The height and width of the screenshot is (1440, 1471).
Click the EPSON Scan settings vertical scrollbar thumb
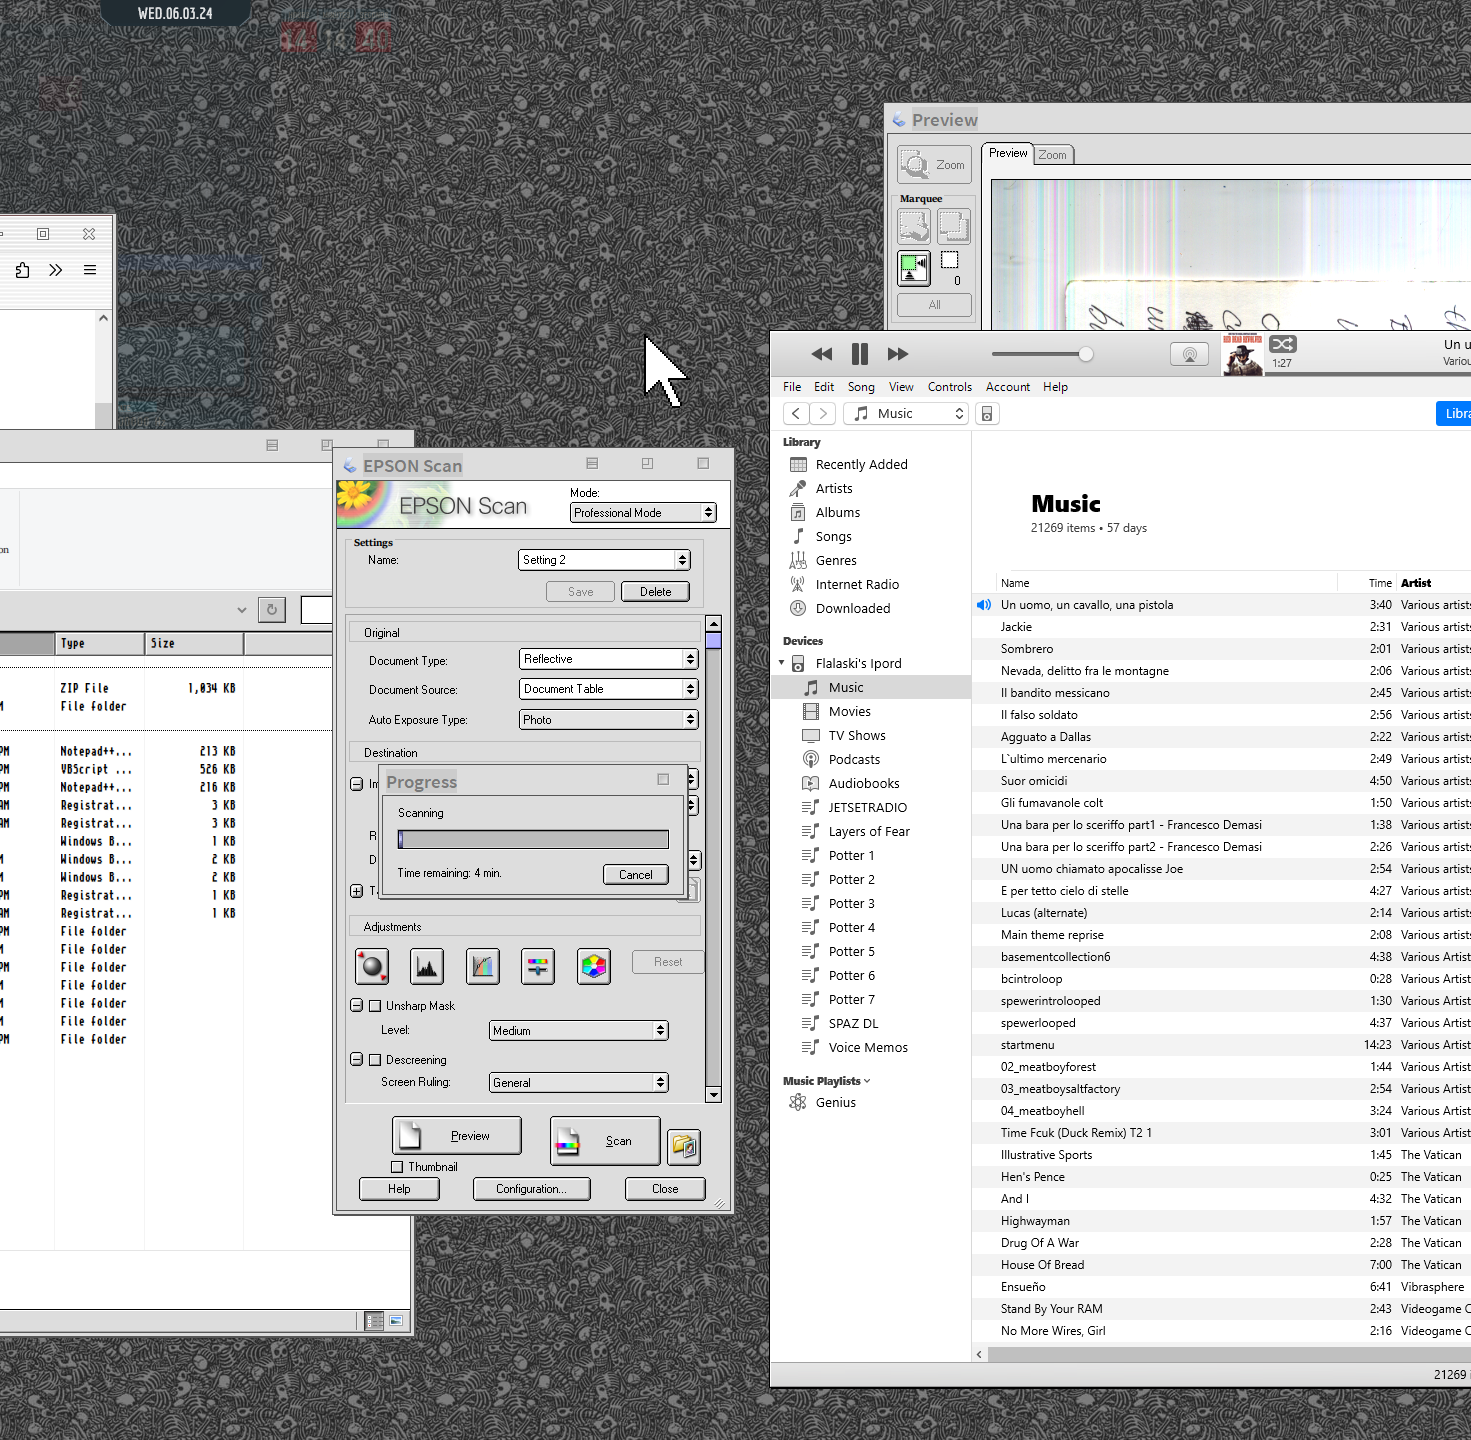coord(713,640)
